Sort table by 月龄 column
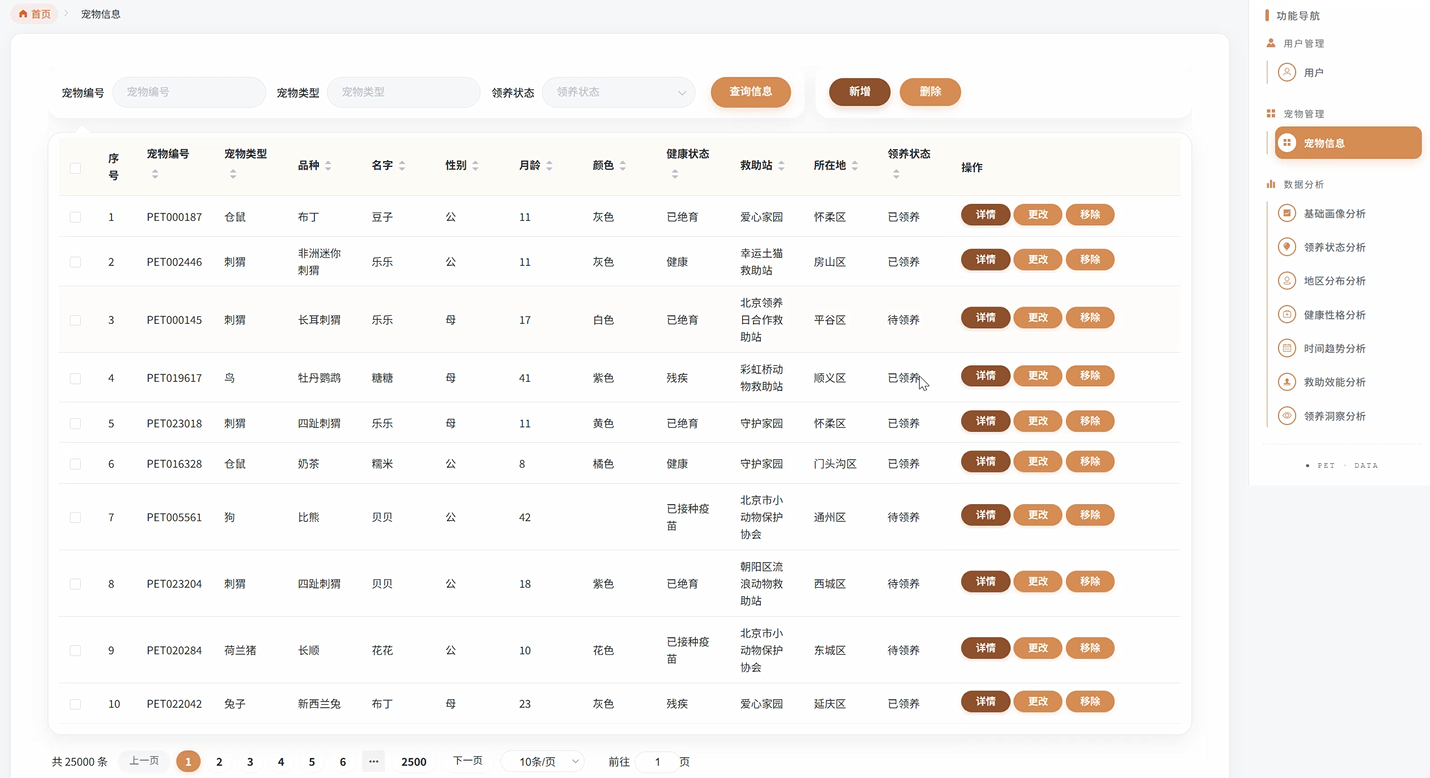The image size is (1430, 778). pyautogui.click(x=549, y=165)
